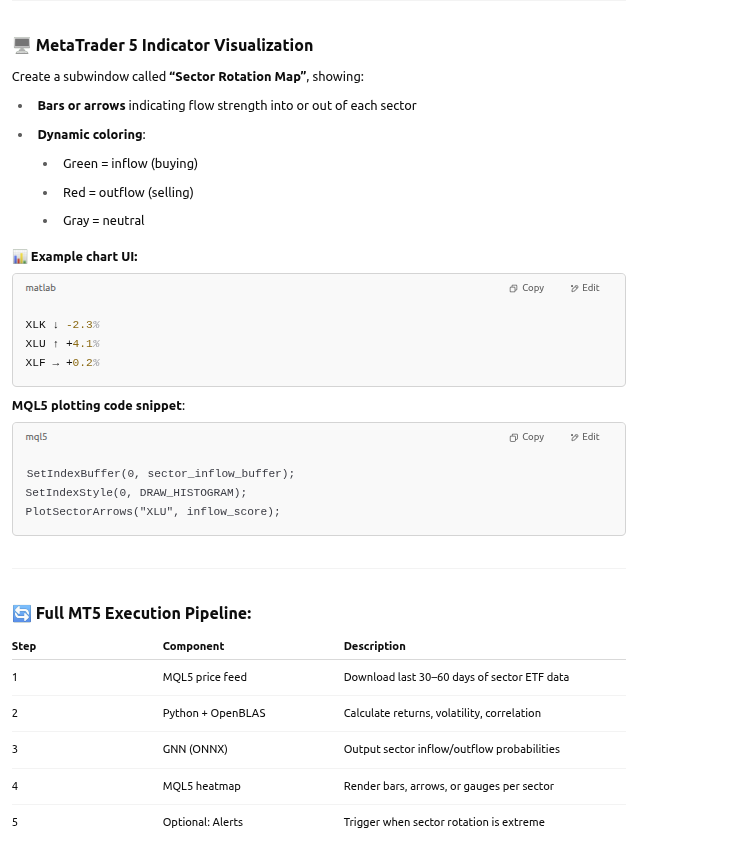Click the computer emoji beside MetaTrader heading
This screenshot has width=740, height=841.
pyautogui.click(x=22, y=45)
